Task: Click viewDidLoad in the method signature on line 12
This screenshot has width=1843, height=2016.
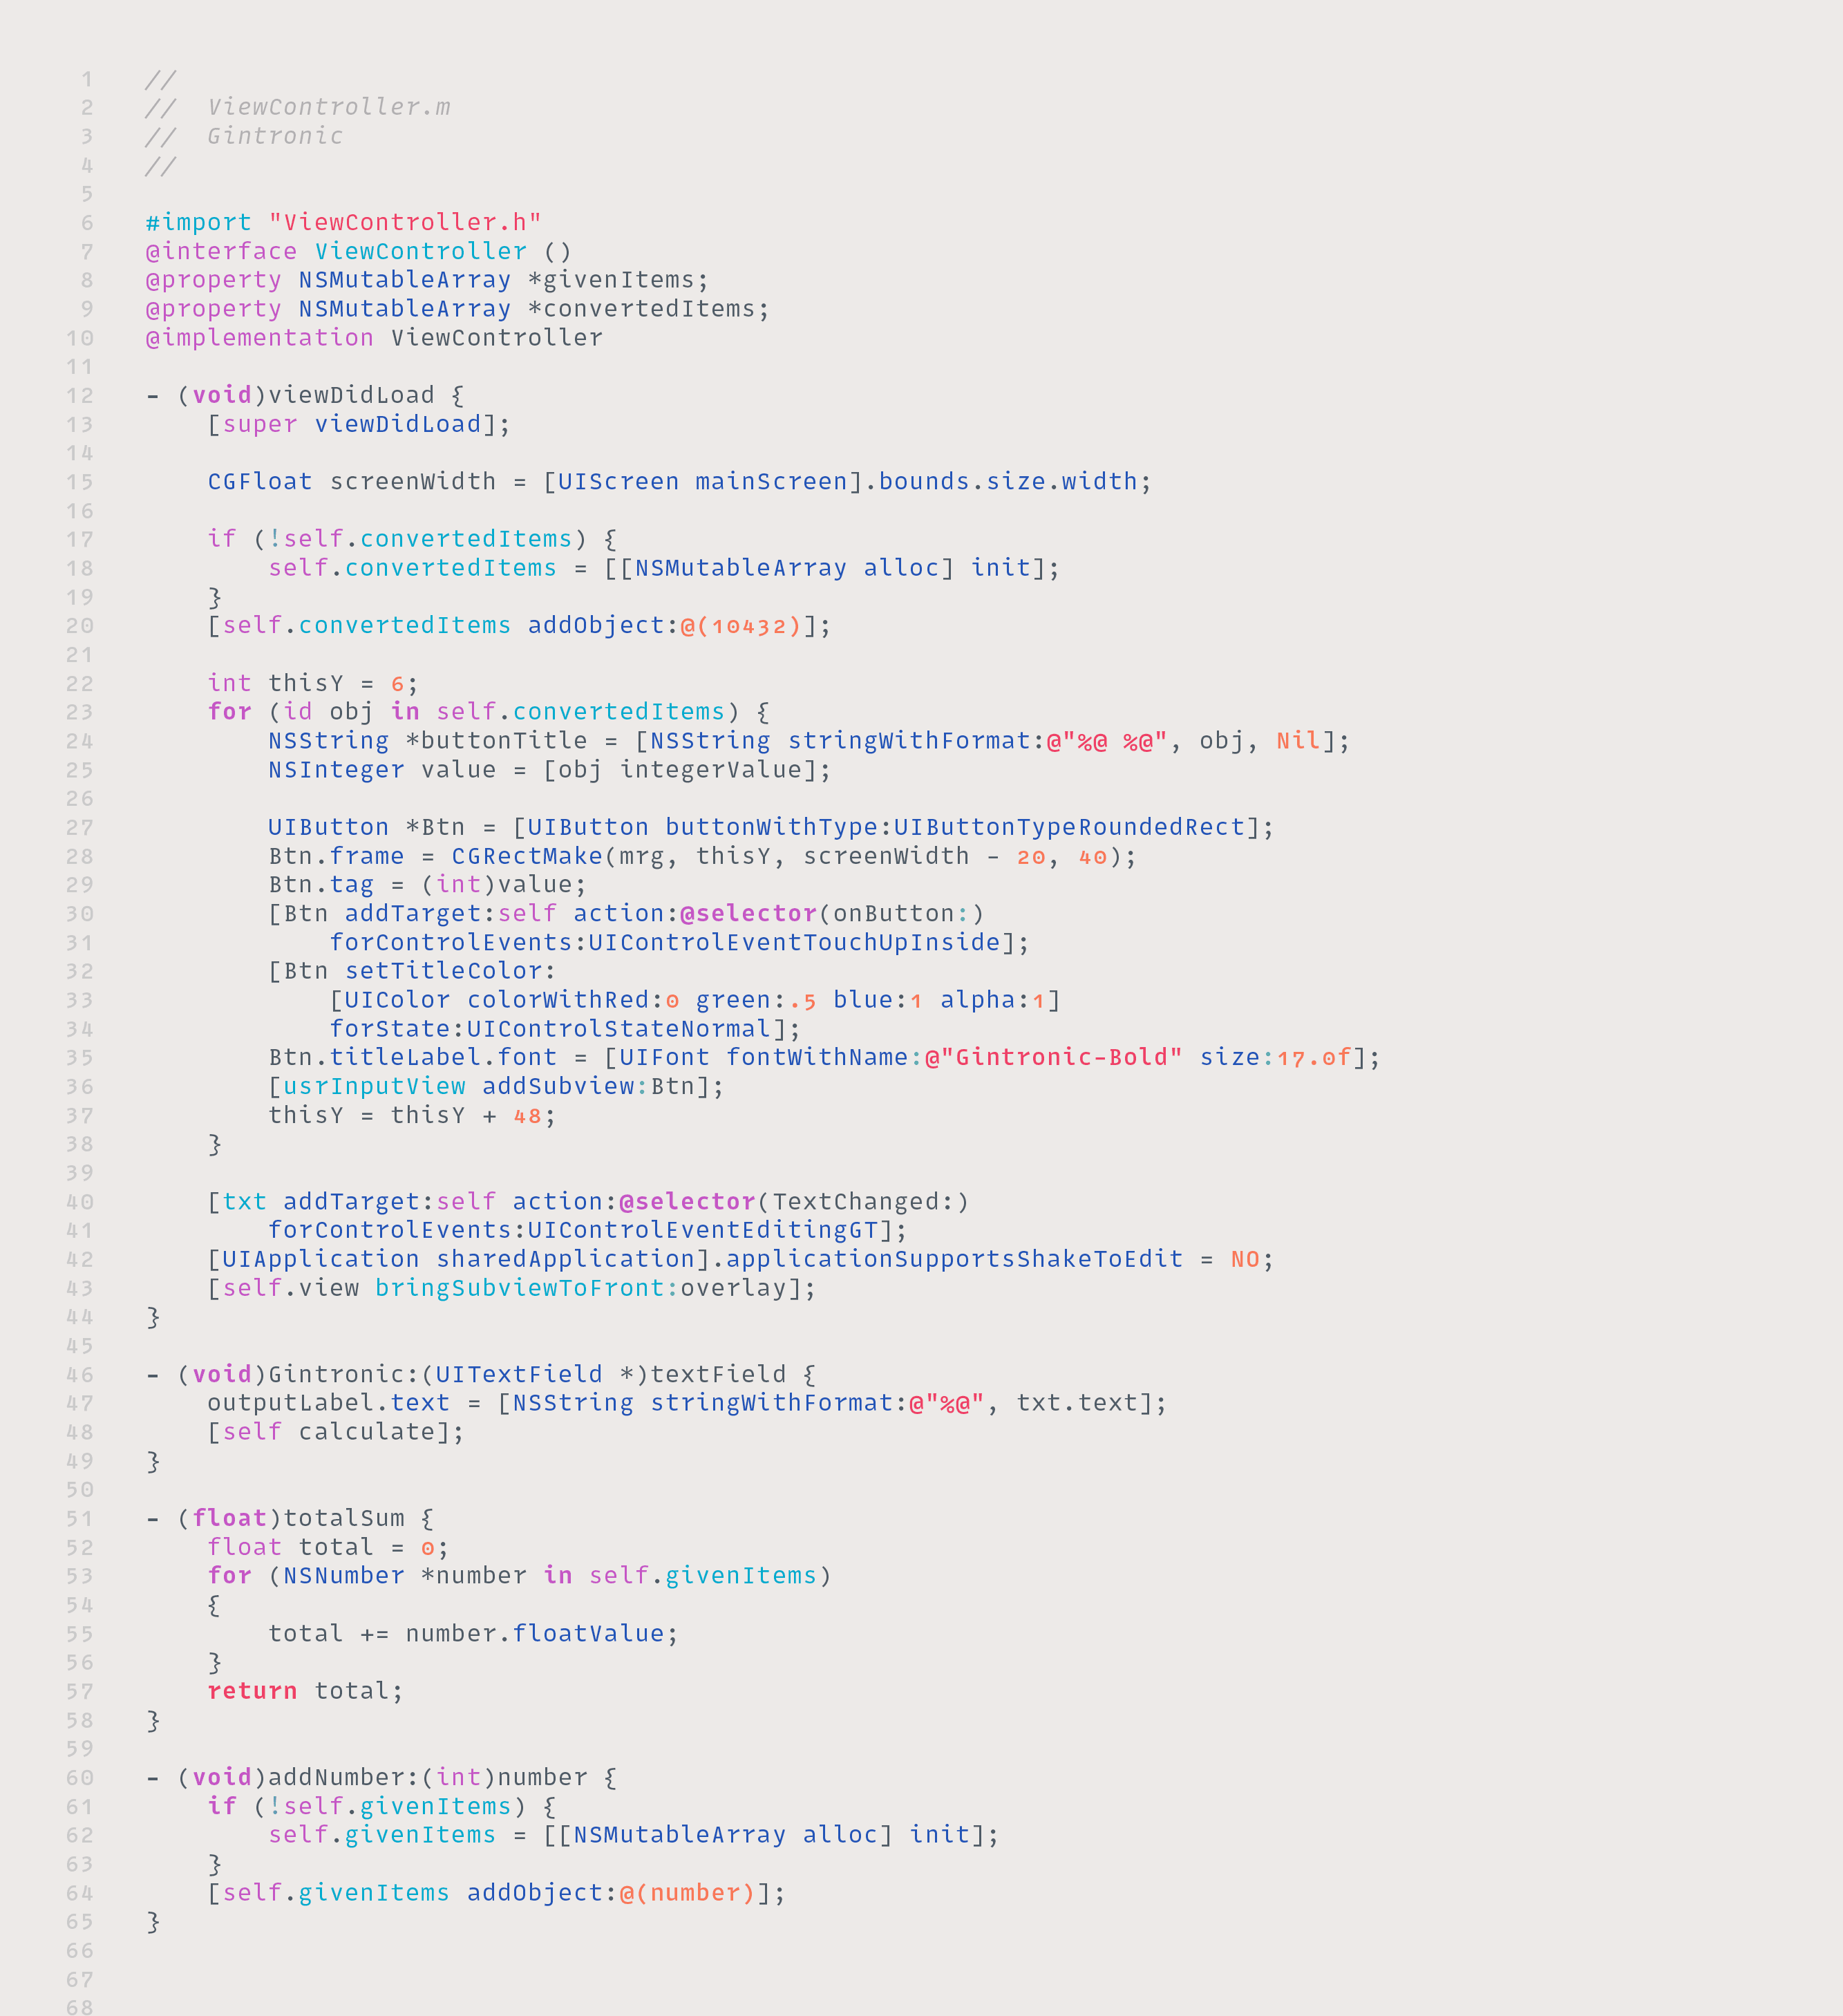Action: click(x=351, y=395)
